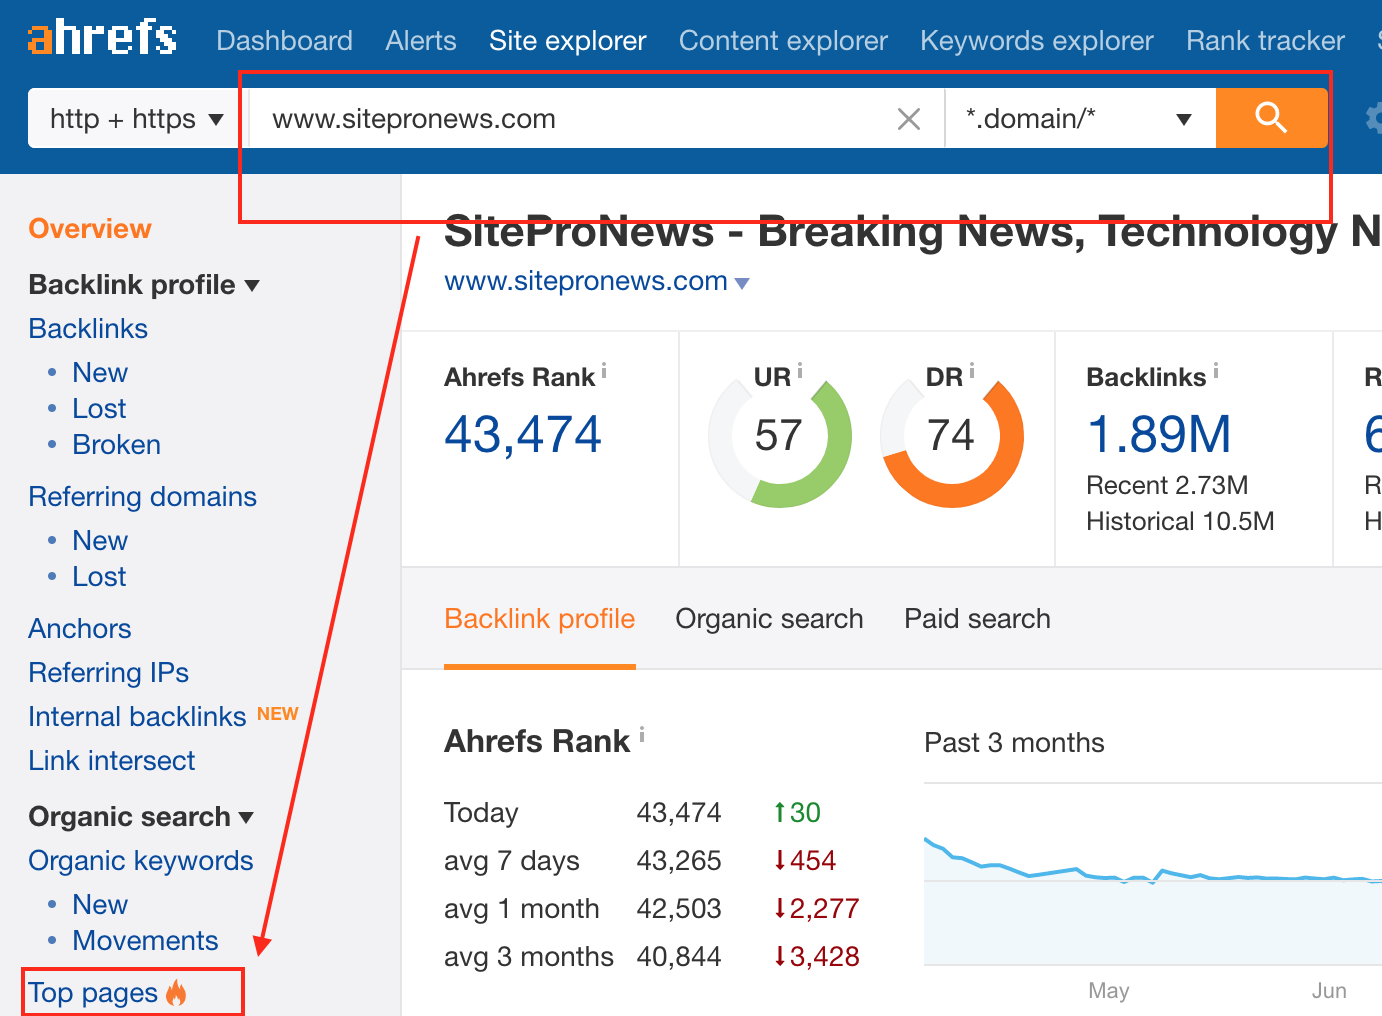Click the flame icon next to Top pages

(x=177, y=992)
